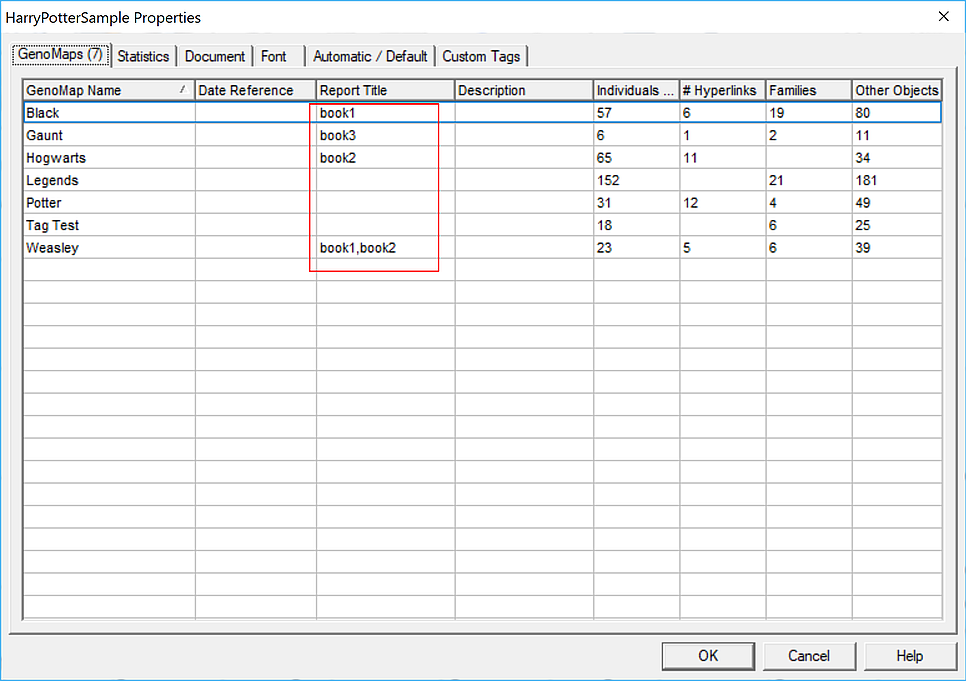This screenshot has width=966, height=681.
Task: Click the Description column header
Action: [524, 90]
